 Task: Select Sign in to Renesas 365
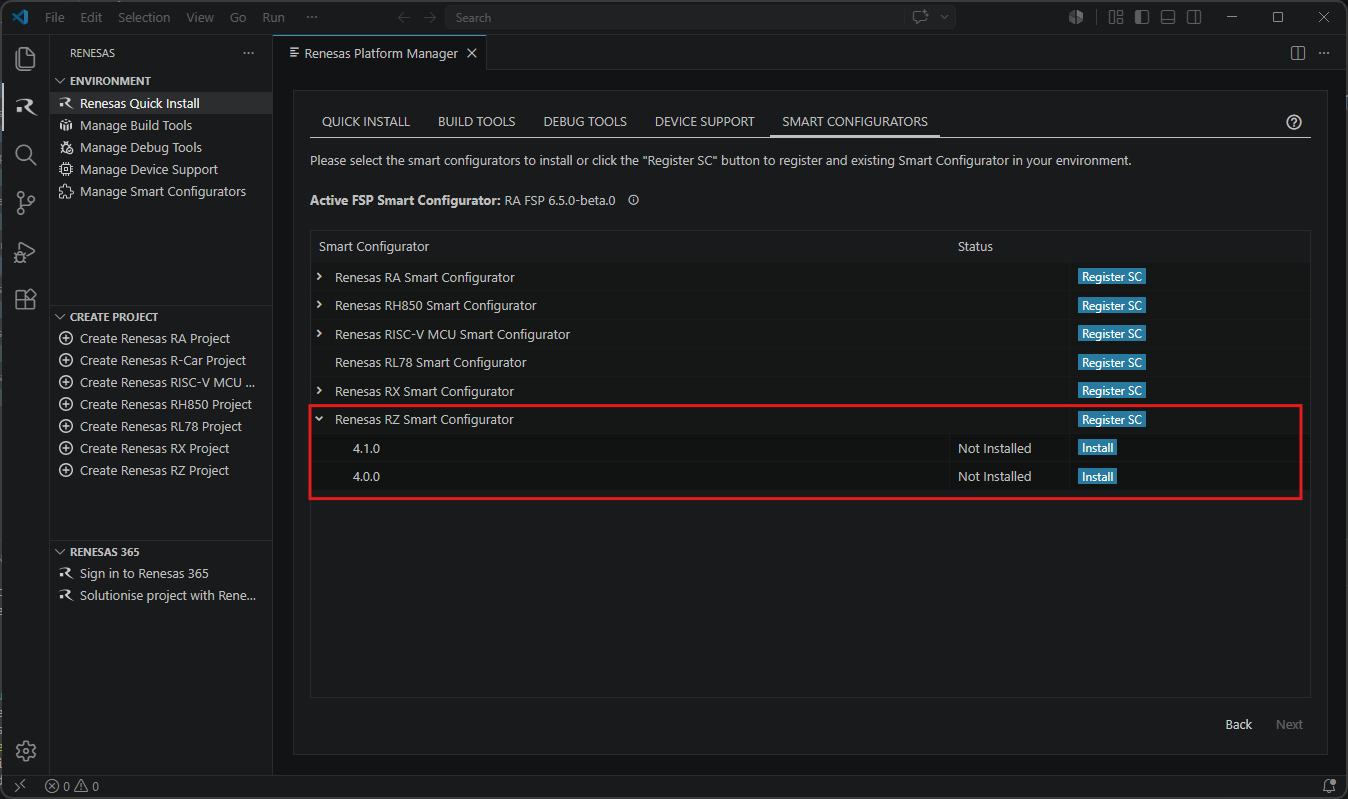pos(161,573)
